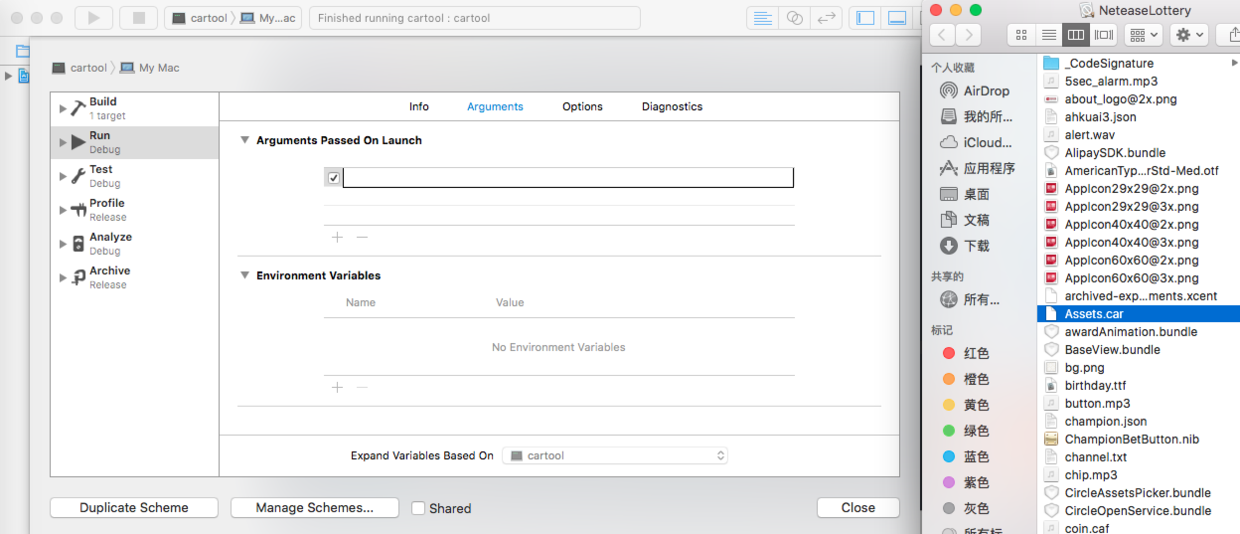Expand the Archive scheme action
Viewport: 1240px width, 534px height.
[62, 278]
